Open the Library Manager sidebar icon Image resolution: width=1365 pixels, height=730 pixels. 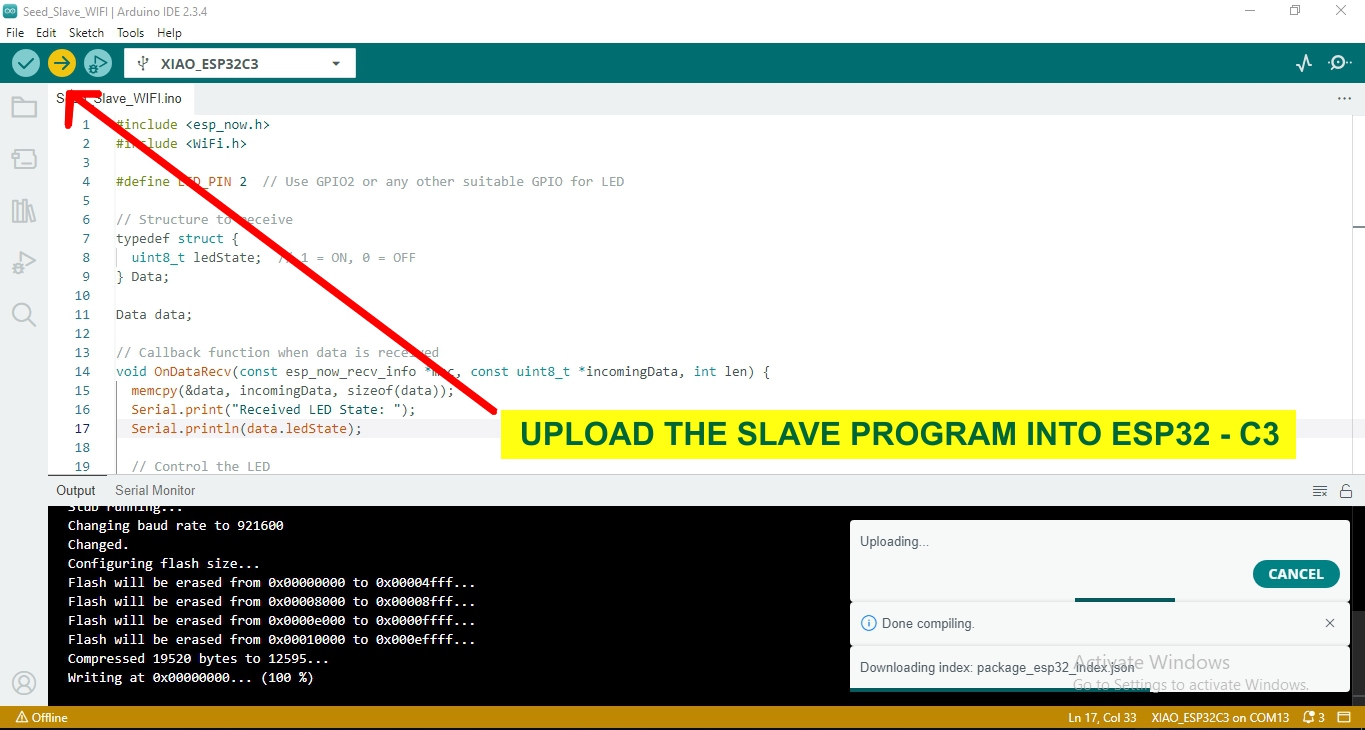click(24, 211)
